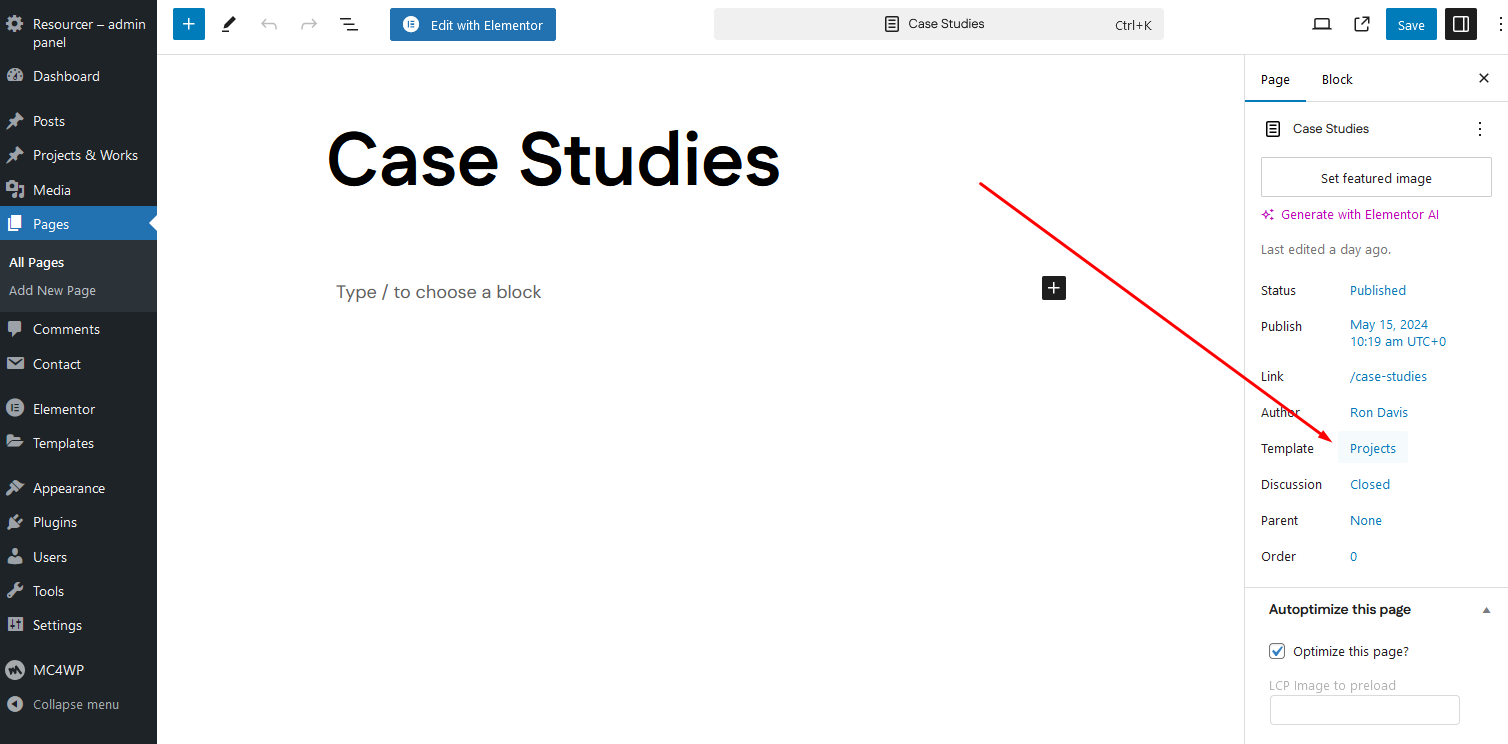The width and height of the screenshot is (1508, 744).
Task: Redo the change
Action: [309, 24]
